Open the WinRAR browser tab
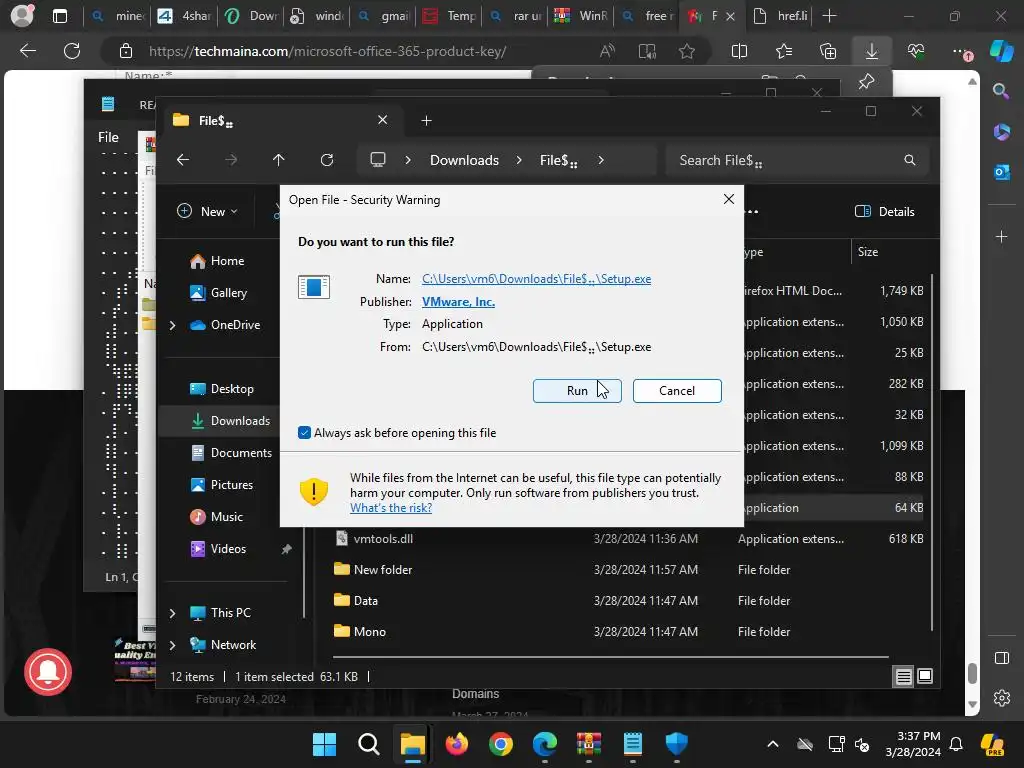1024x768 pixels. [581, 16]
